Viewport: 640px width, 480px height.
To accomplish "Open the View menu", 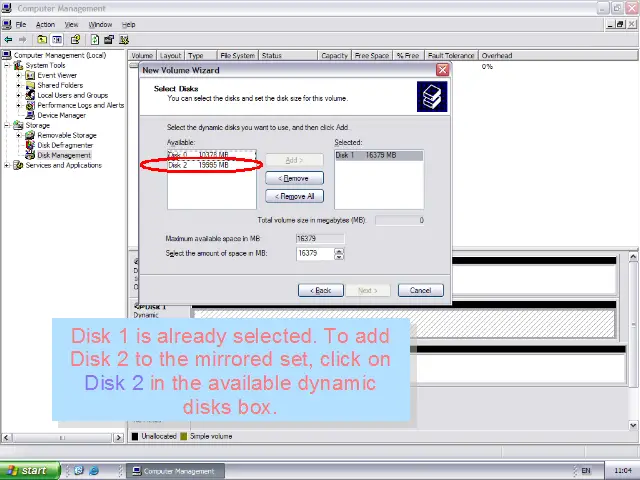I will (71, 24).
